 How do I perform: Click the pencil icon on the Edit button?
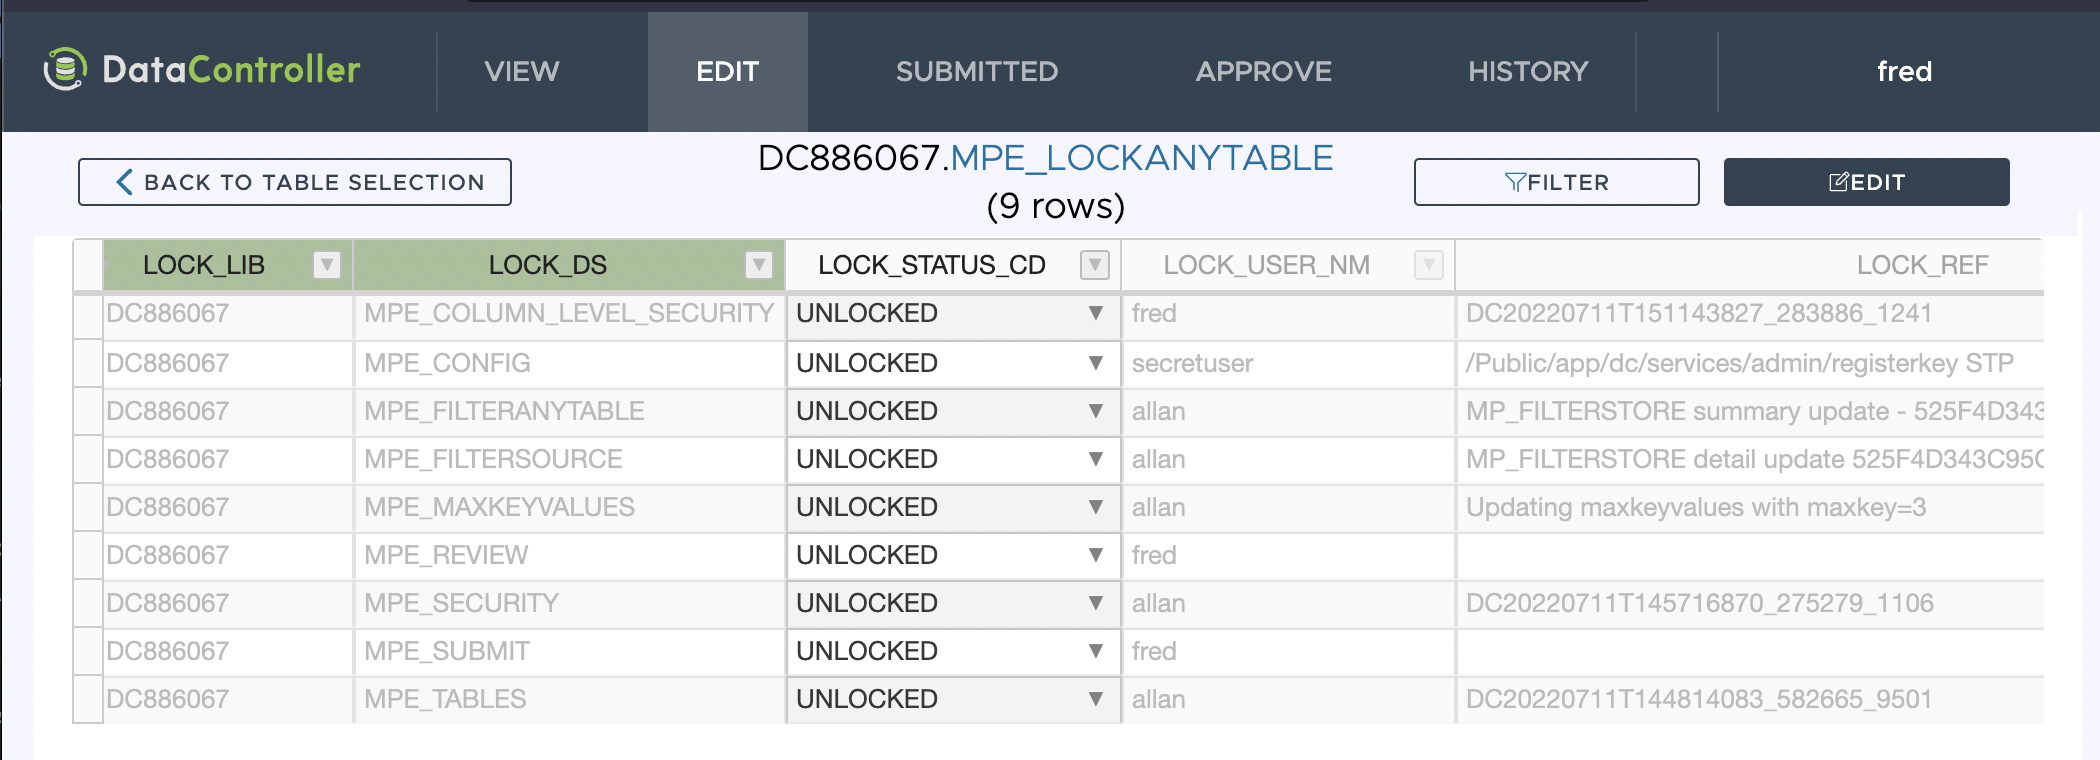[x=1838, y=182]
